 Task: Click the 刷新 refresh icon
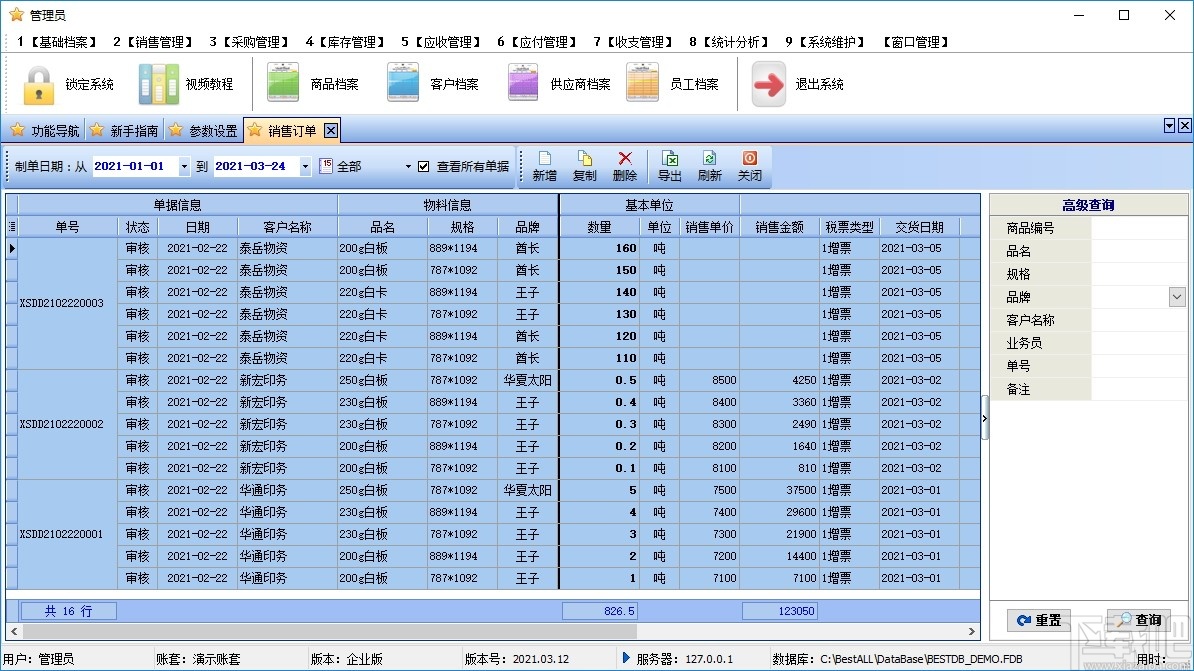coord(709,159)
